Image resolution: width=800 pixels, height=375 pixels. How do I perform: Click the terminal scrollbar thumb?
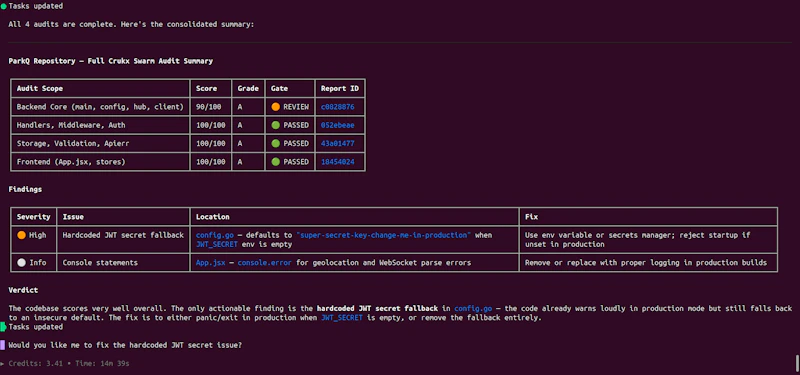(797, 363)
